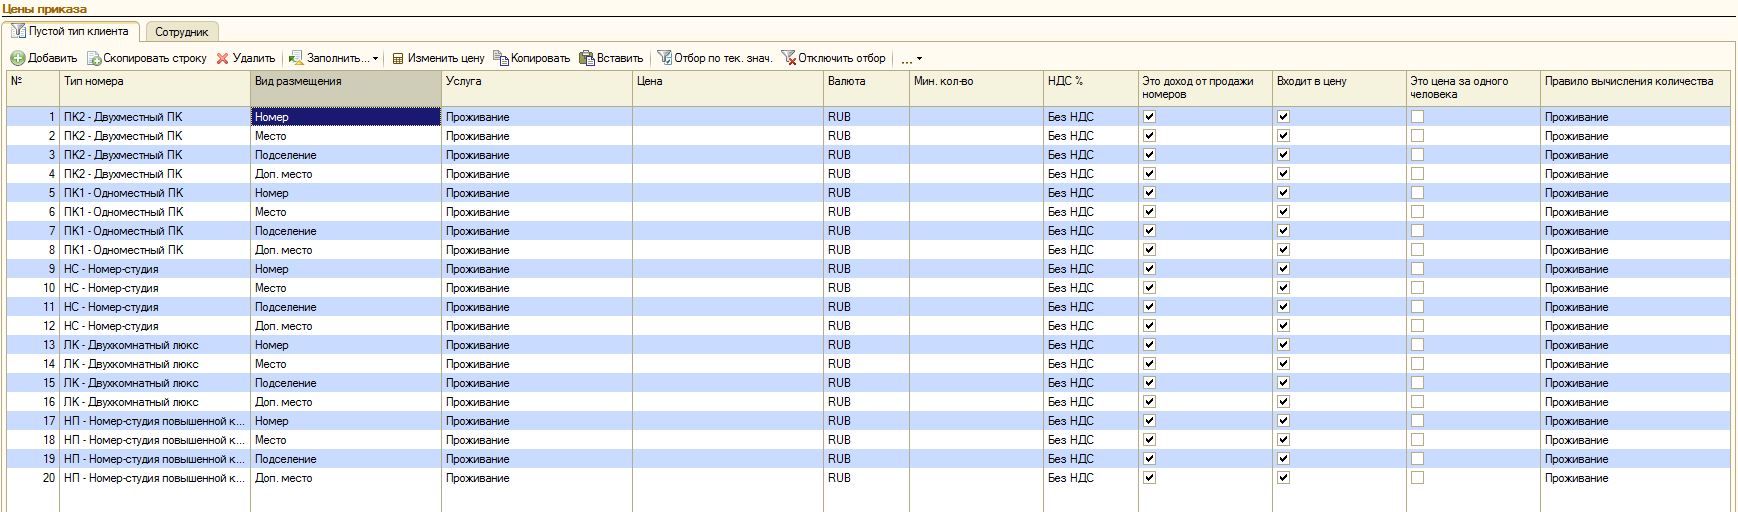Select Проживание rule cell in row 15

[1635, 383]
